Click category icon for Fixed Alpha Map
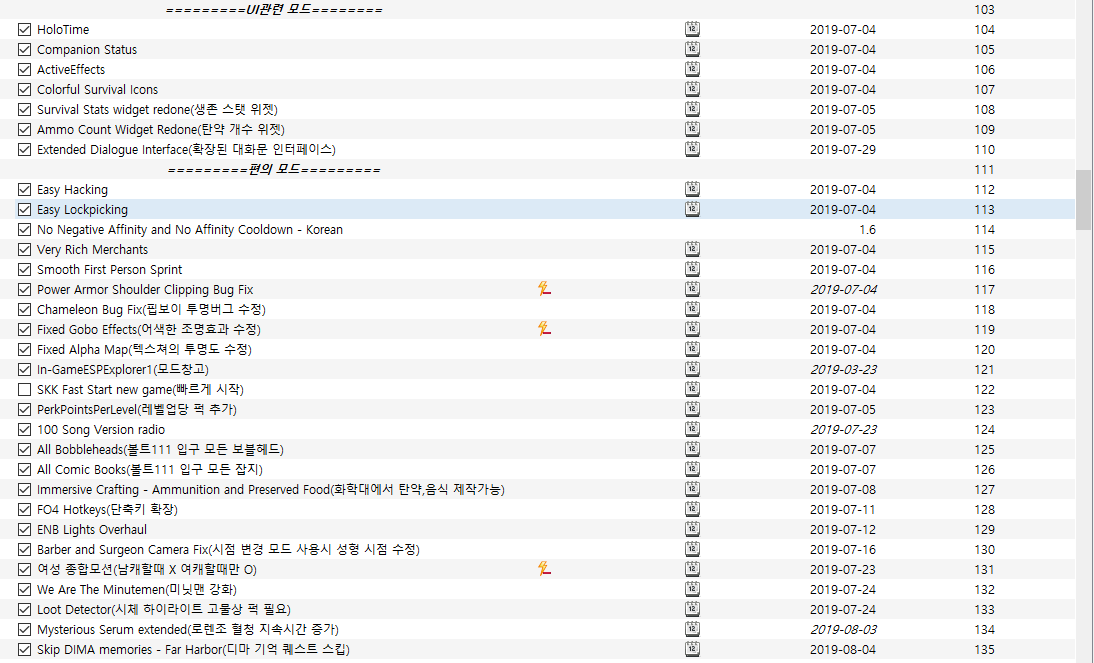 click(x=691, y=349)
